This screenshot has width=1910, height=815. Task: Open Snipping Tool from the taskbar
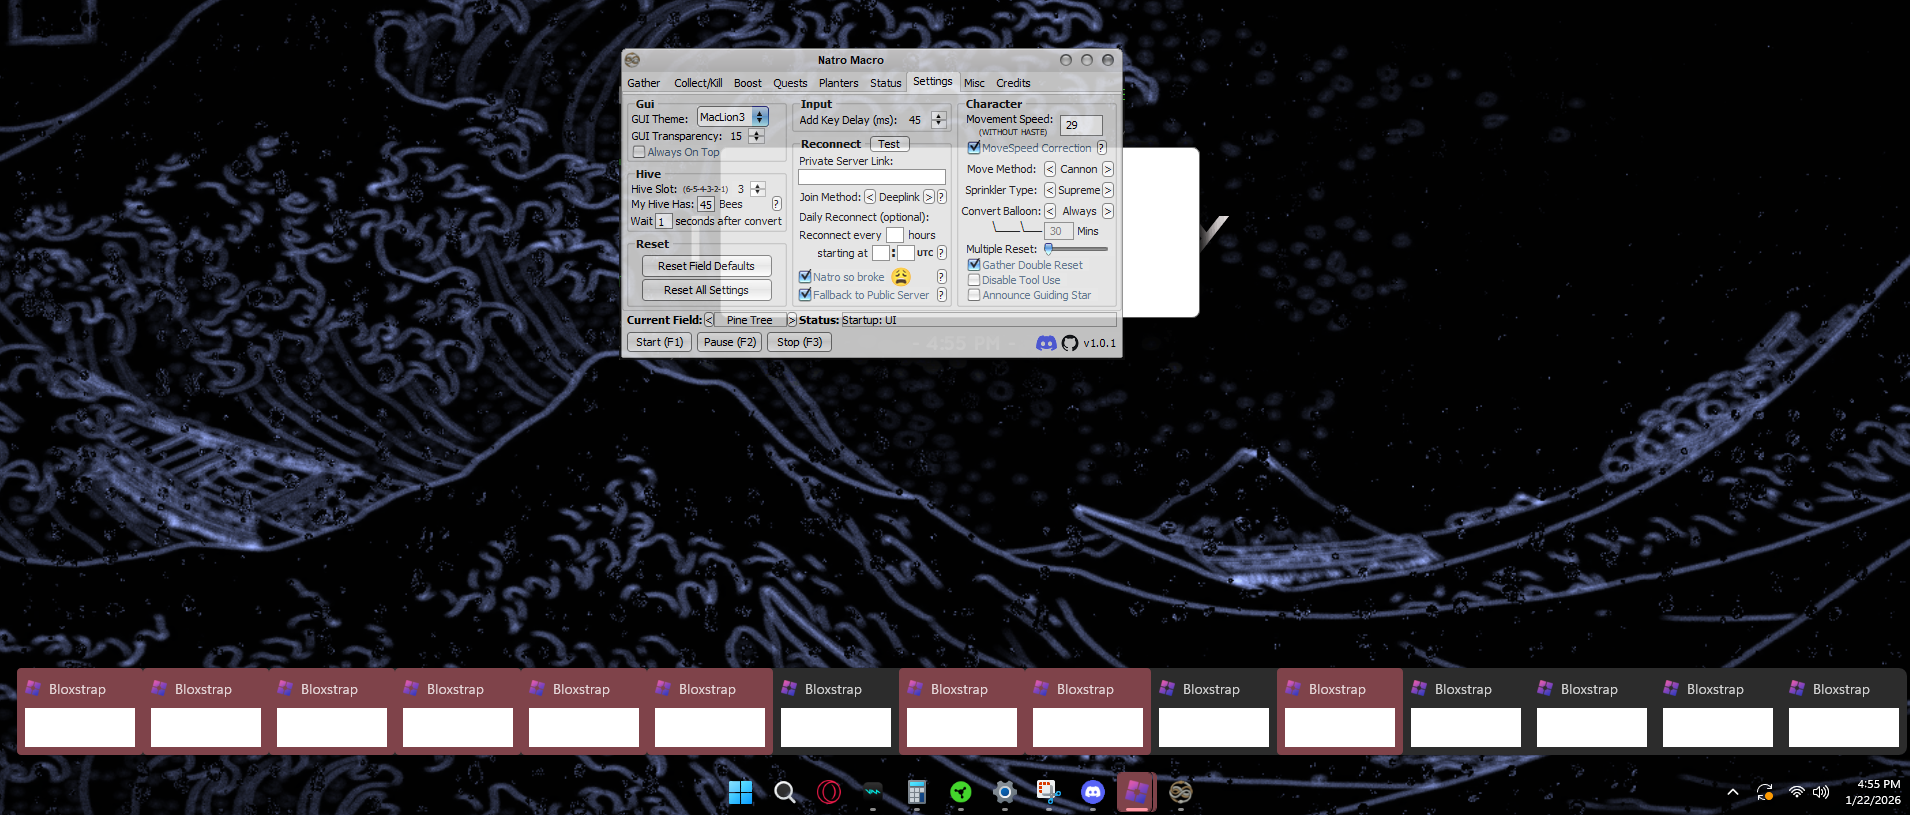pyautogui.click(x=1049, y=793)
